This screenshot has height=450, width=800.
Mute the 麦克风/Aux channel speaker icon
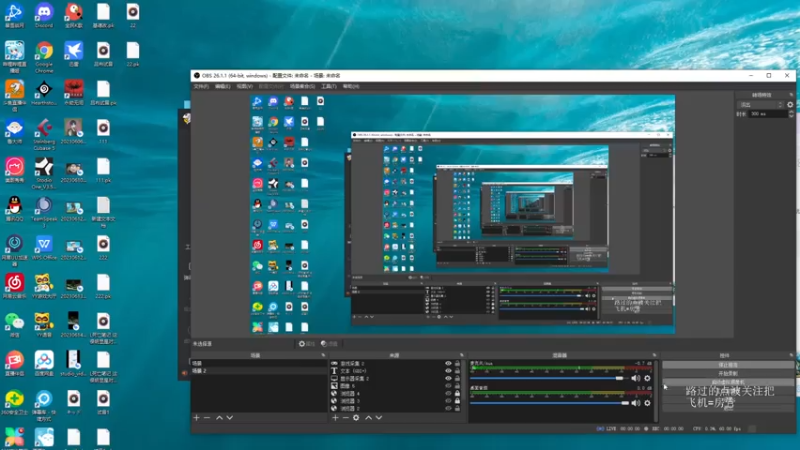pyautogui.click(x=635, y=378)
